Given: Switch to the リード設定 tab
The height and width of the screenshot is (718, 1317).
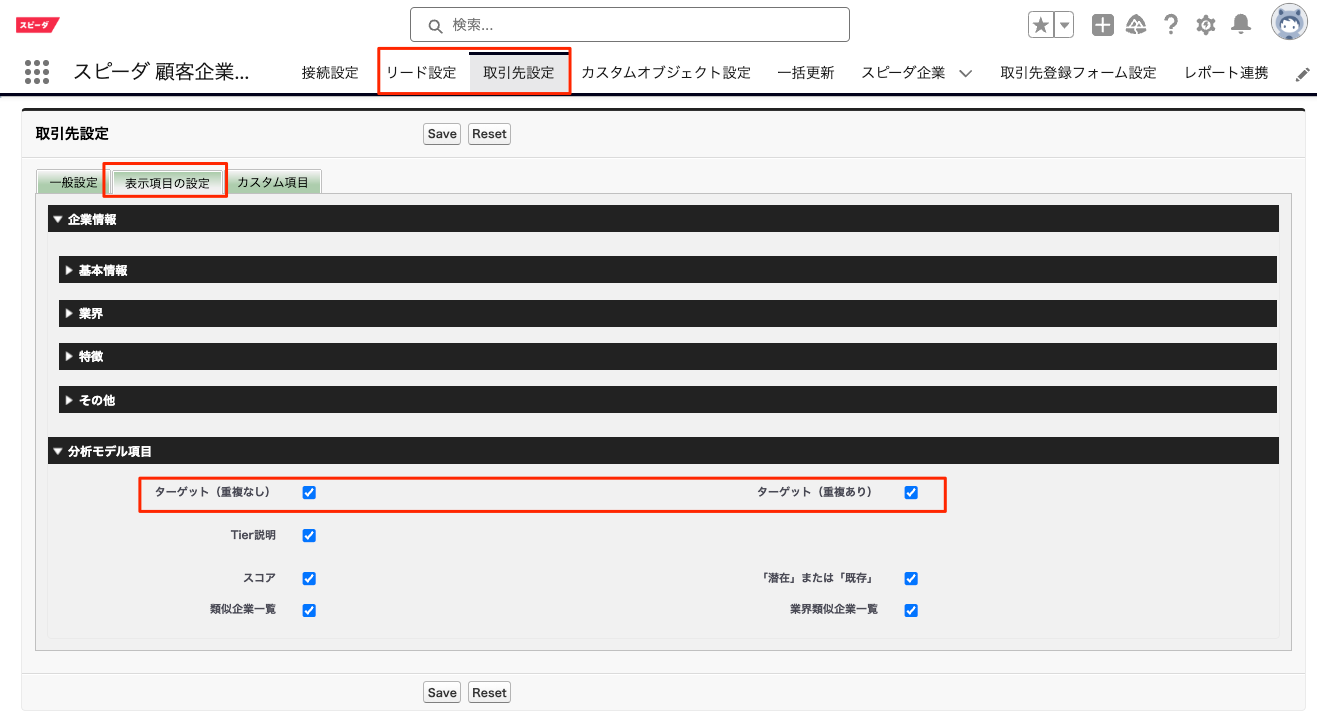Looking at the screenshot, I should [x=421, y=73].
